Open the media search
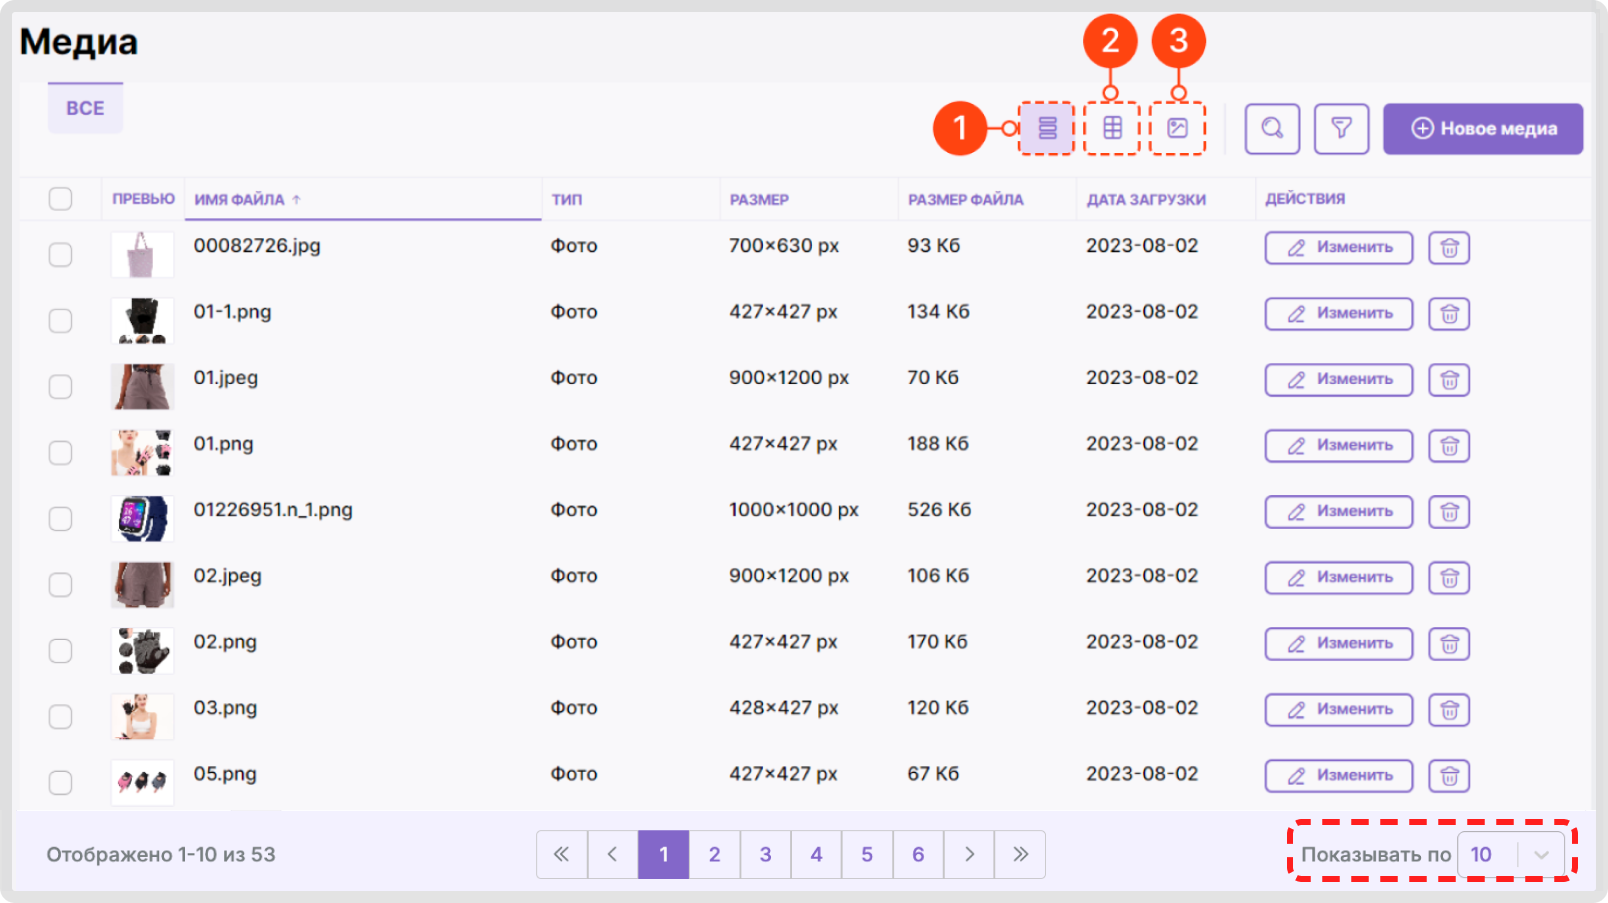 pos(1272,128)
